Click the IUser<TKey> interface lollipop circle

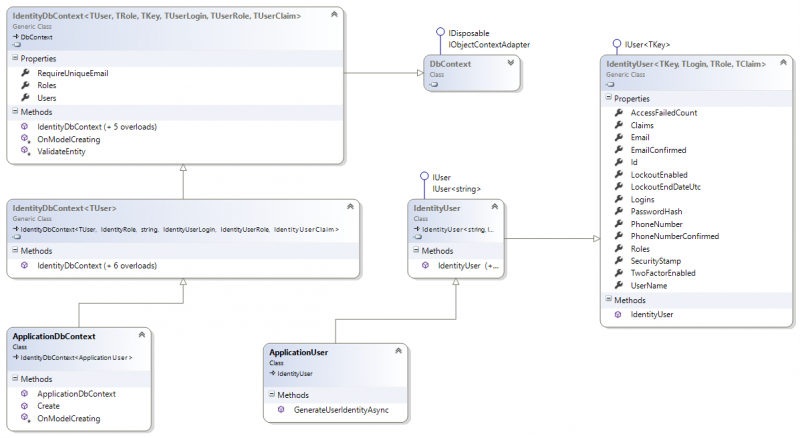[617, 44]
